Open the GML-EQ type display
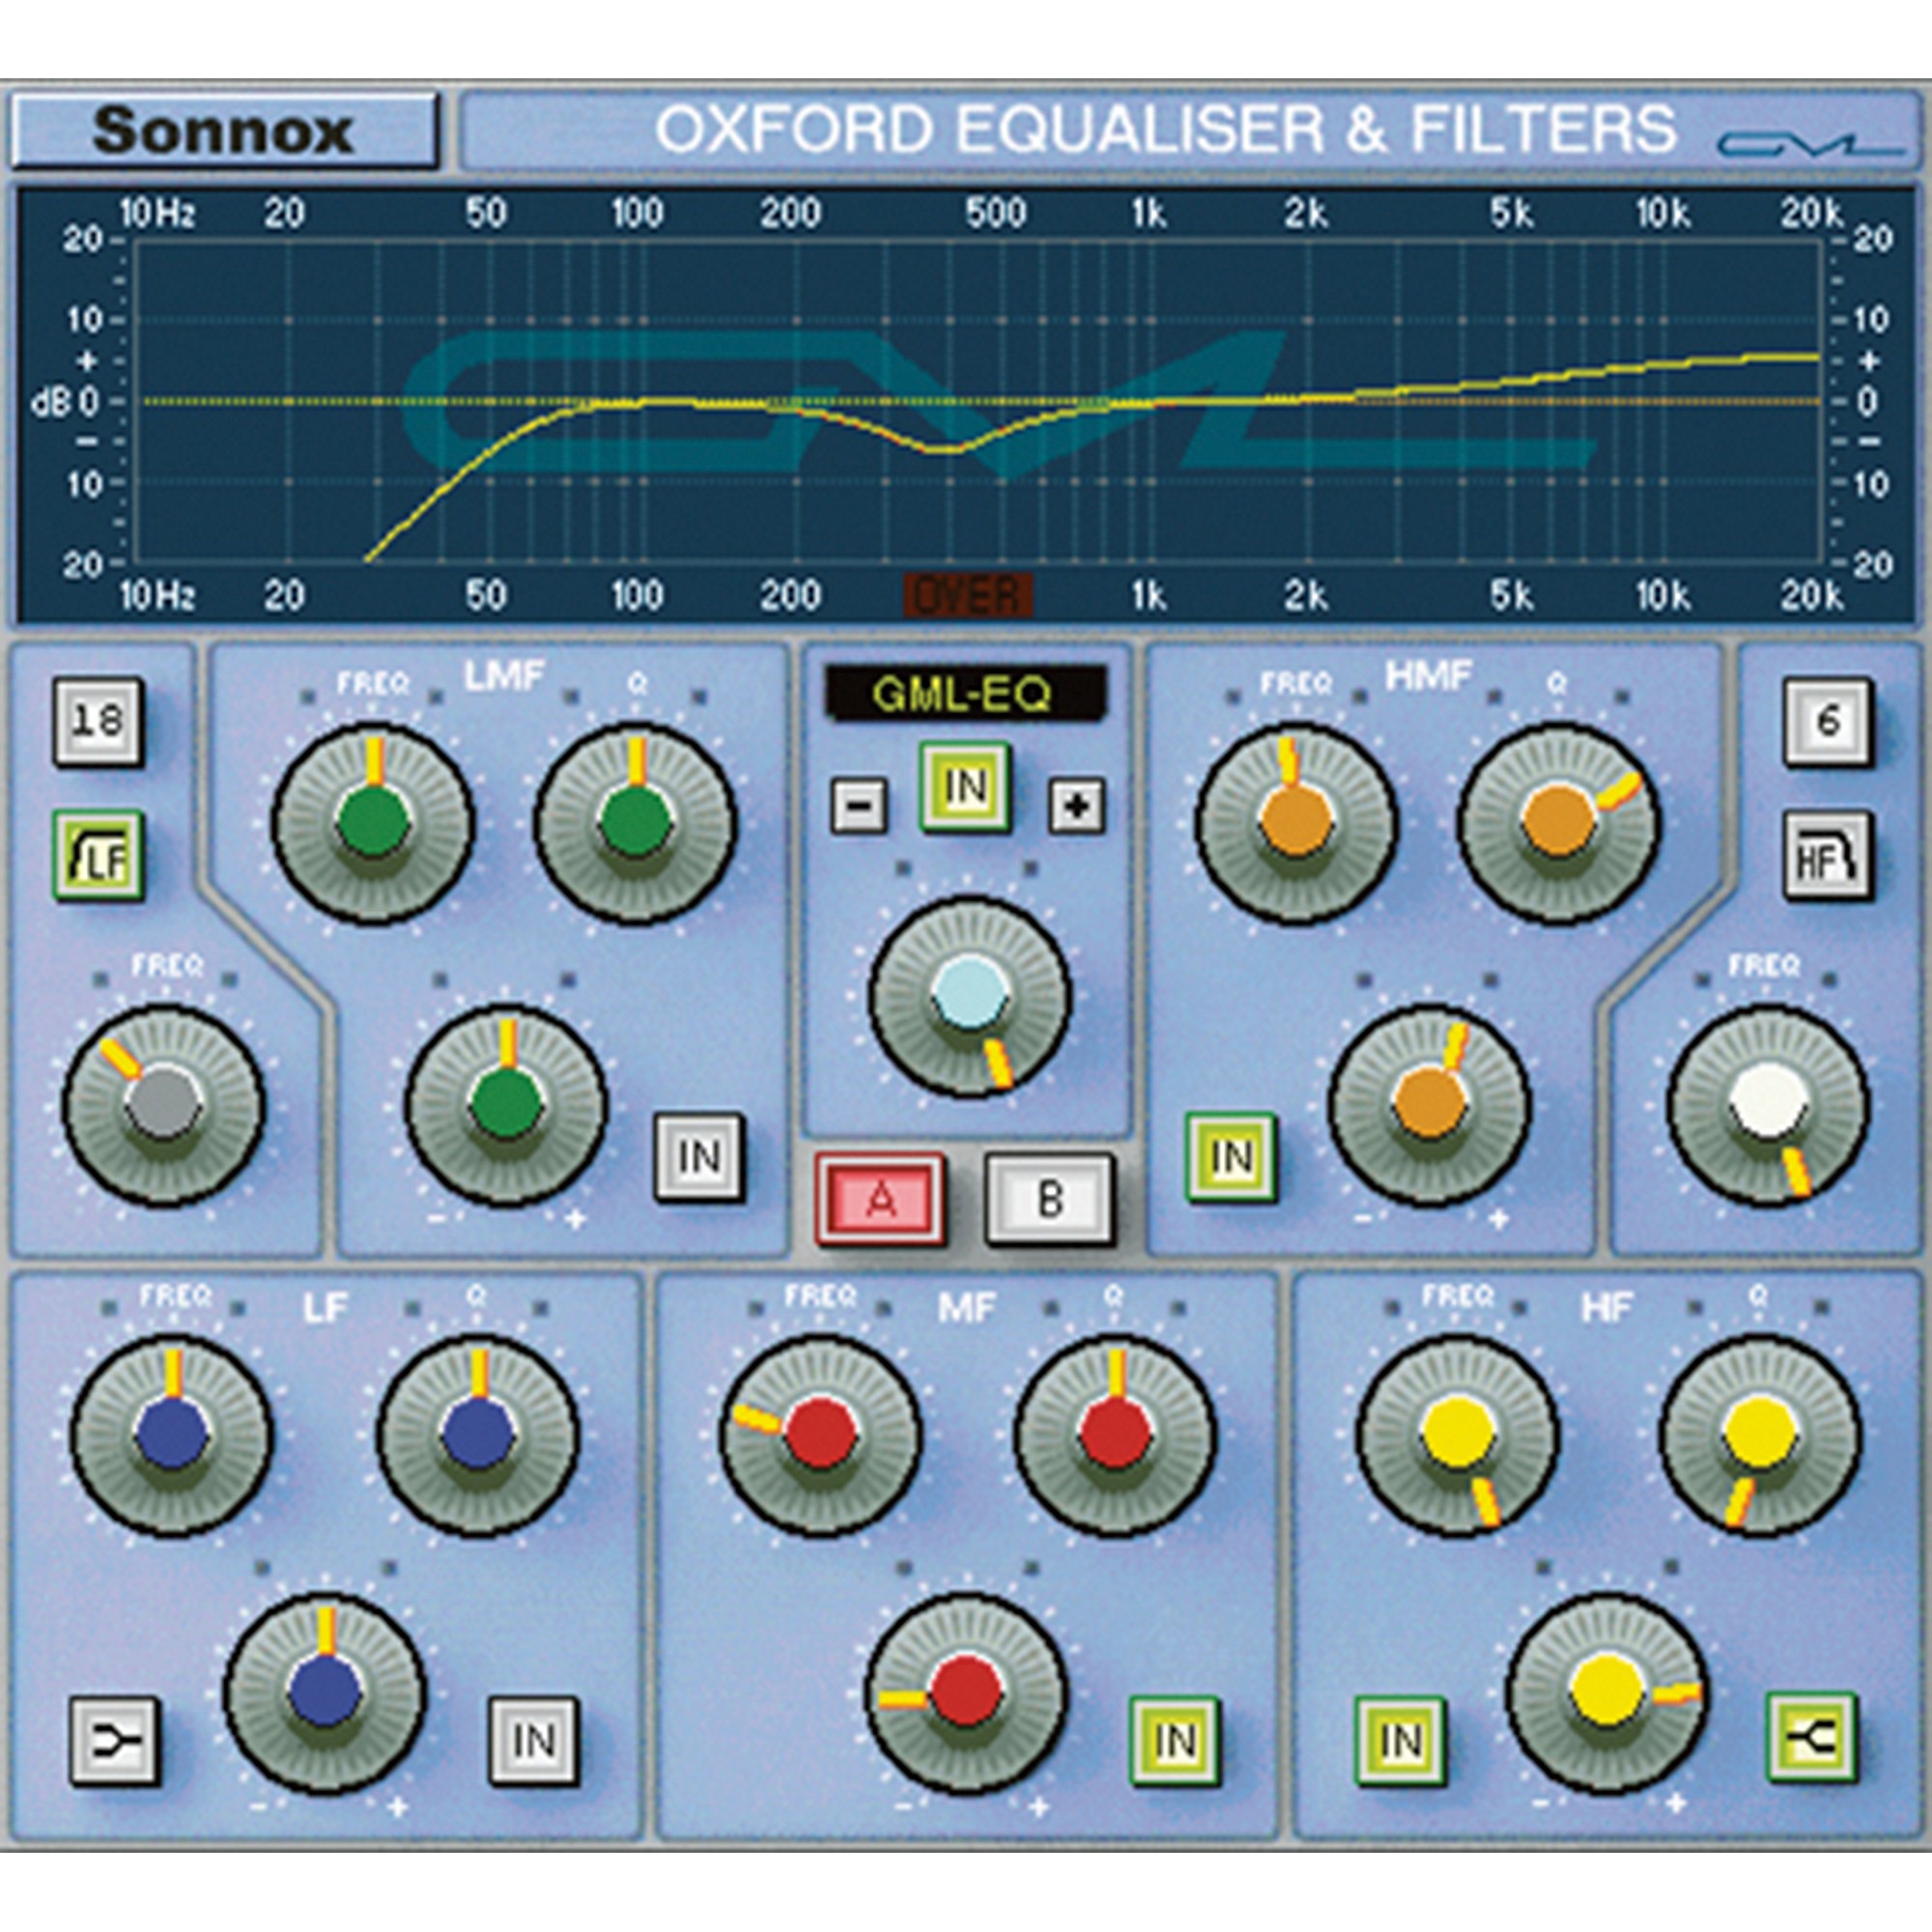The width and height of the screenshot is (1932, 1932). pyautogui.click(x=964, y=693)
